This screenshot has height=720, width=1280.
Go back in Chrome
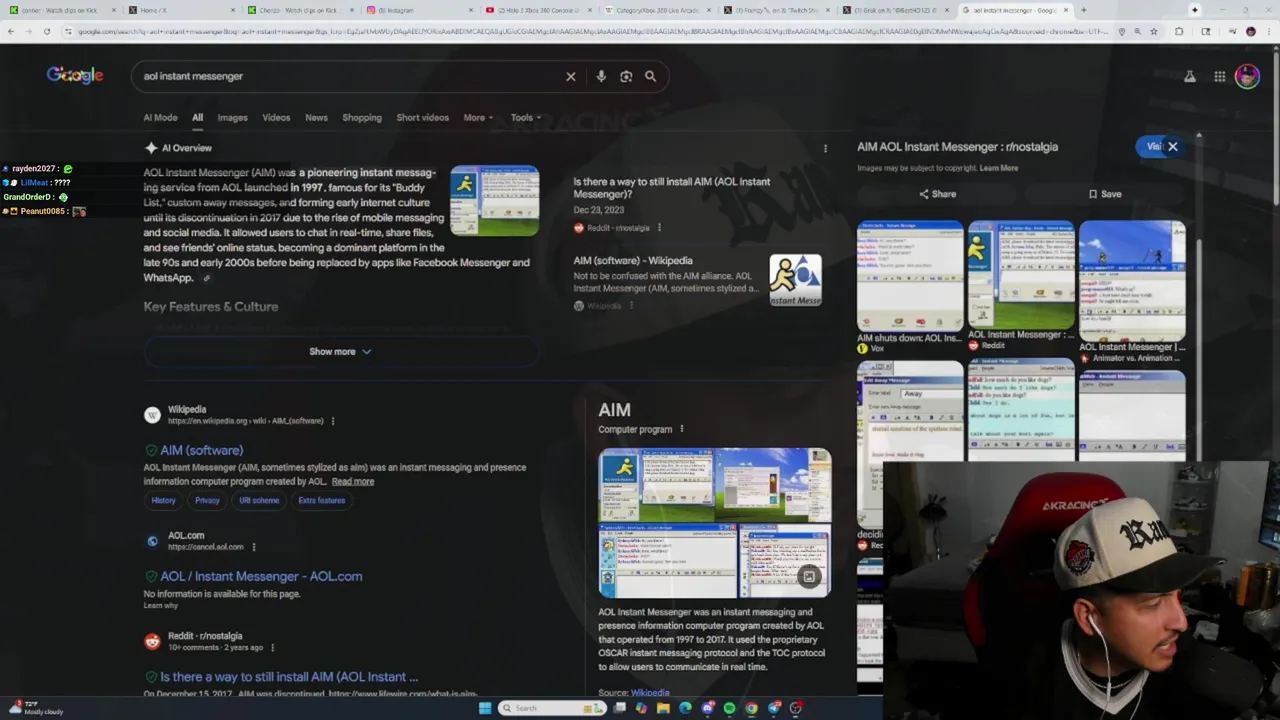tap(10, 31)
